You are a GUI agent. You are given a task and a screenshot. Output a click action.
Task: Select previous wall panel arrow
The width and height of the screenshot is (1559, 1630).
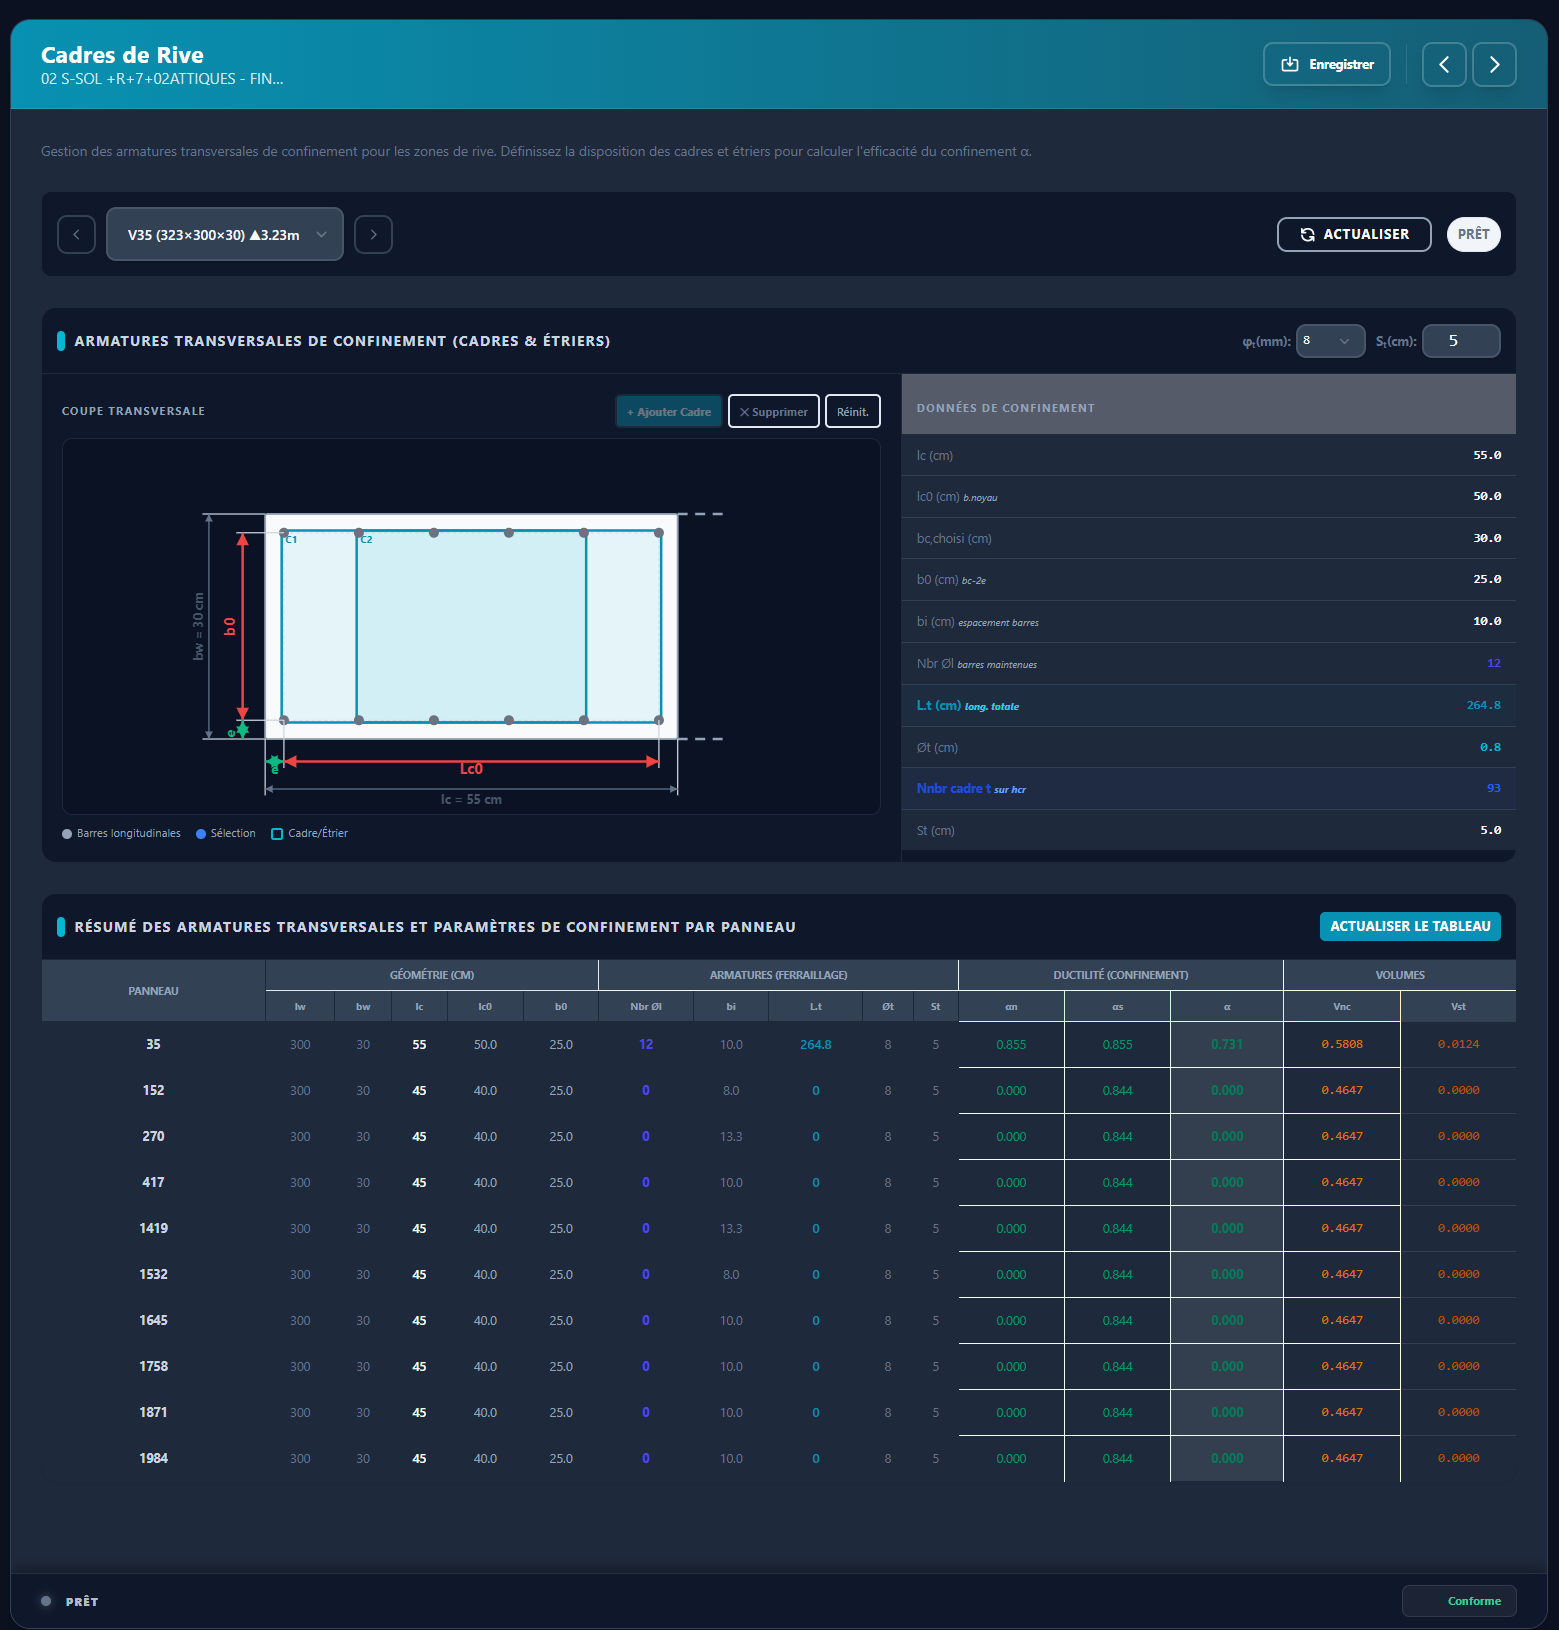(x=76, y=234)
